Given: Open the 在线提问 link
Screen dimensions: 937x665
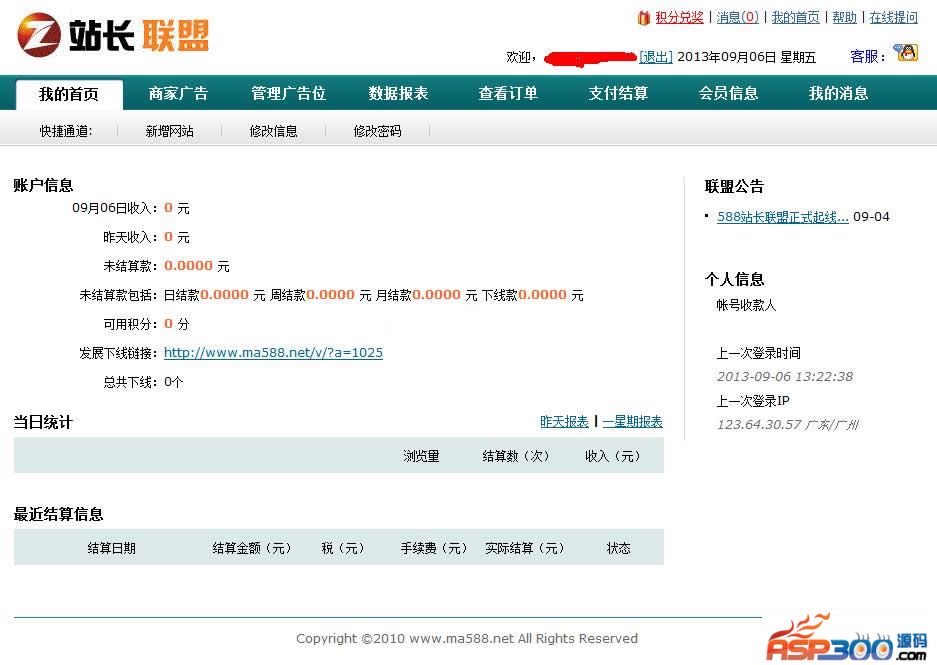Looking at the screenshot, I should [x=893, y=17].
